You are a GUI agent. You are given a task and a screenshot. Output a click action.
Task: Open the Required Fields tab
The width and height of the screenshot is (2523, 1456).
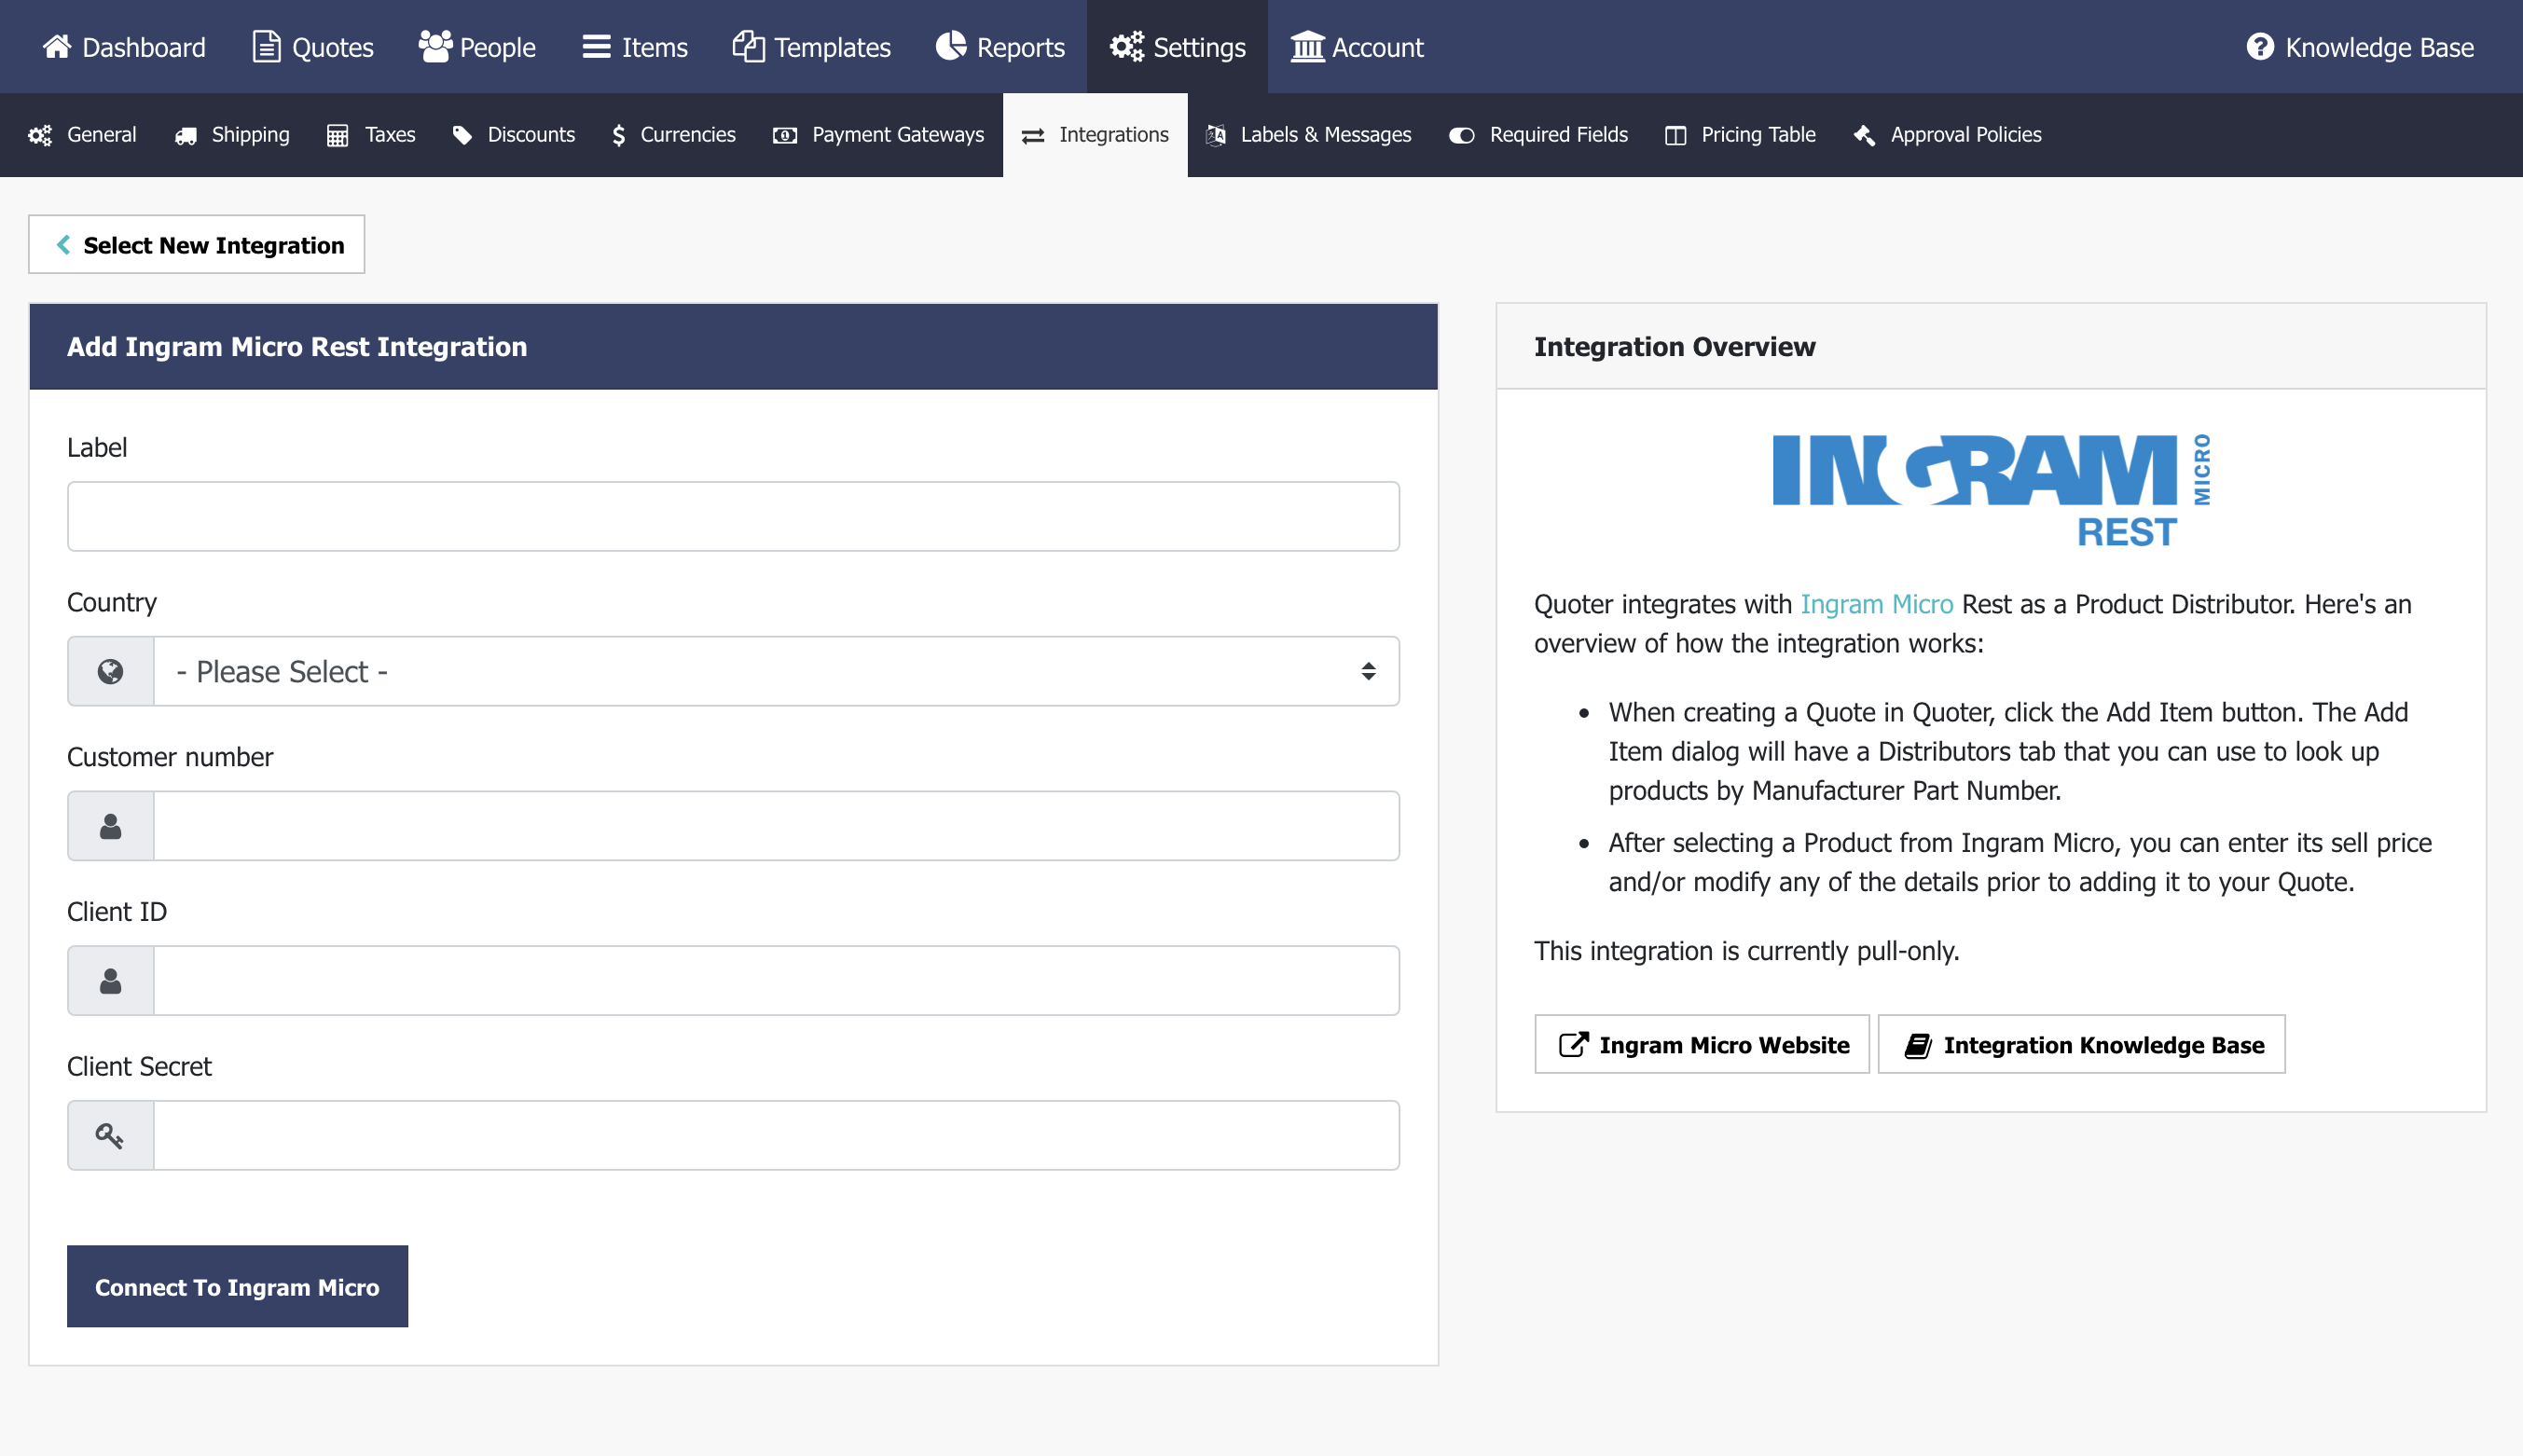point(1538,135)
